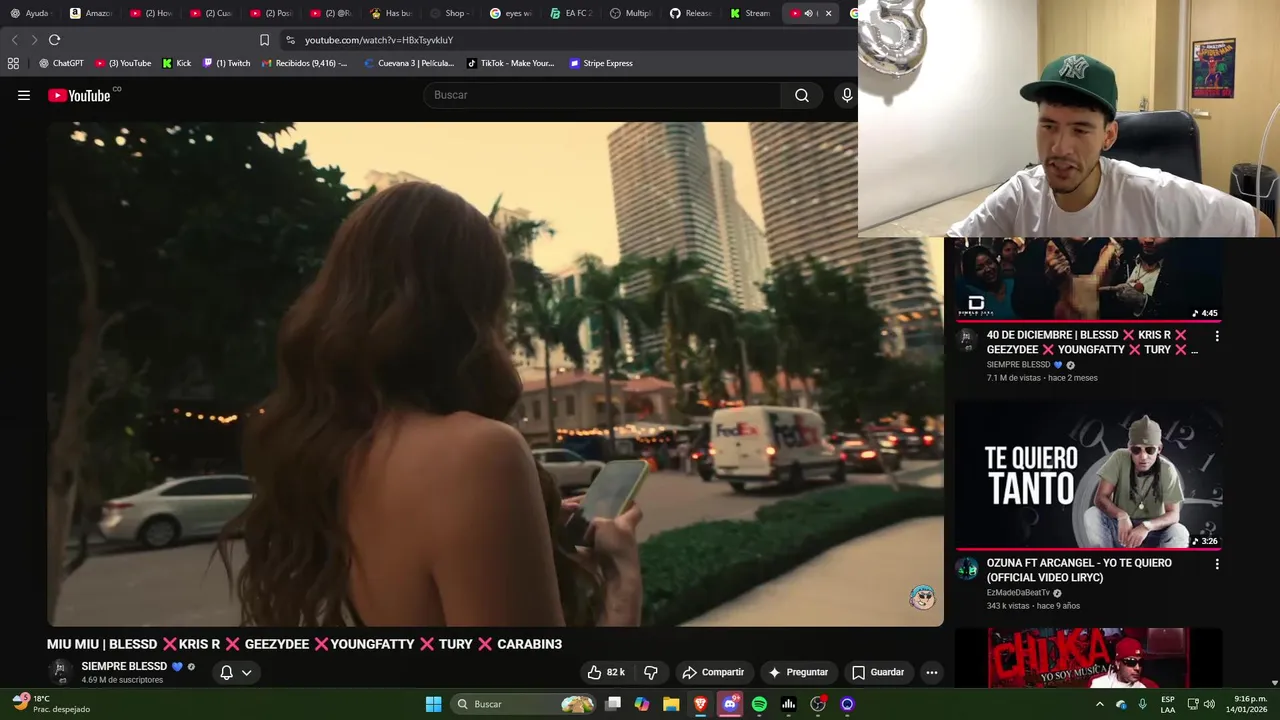Switch to the Amazon browser tab
Screen dimensions: 1280x720
90,13
